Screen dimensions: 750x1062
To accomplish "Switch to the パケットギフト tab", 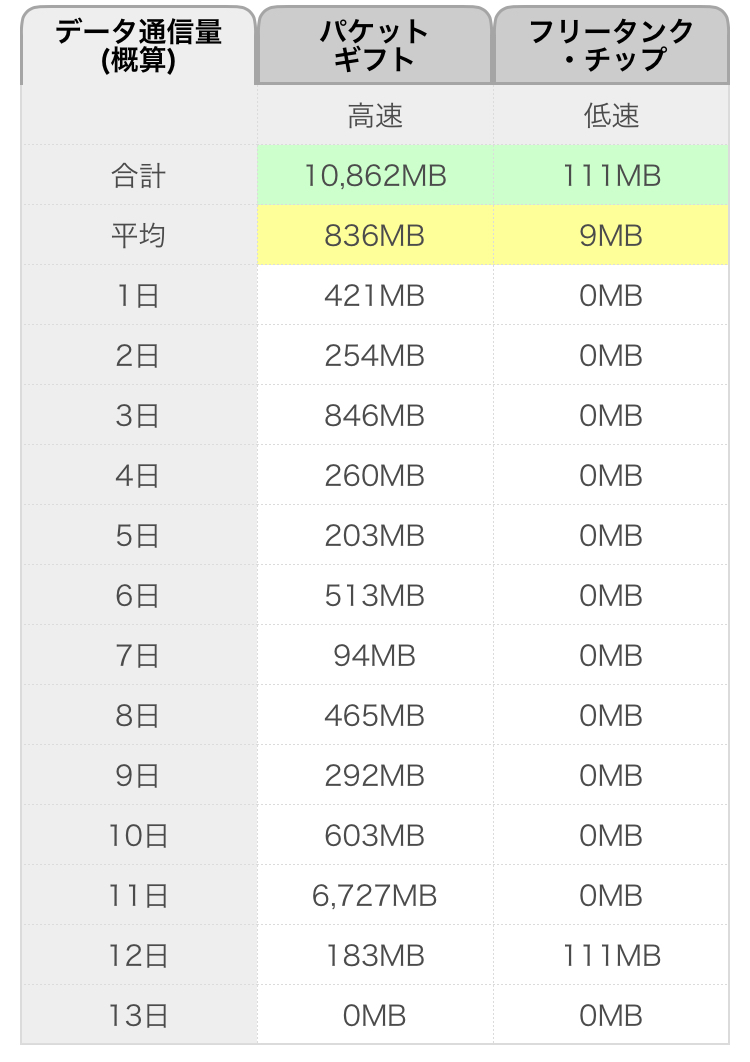I will pyautogui.click(x=375, y=46).
